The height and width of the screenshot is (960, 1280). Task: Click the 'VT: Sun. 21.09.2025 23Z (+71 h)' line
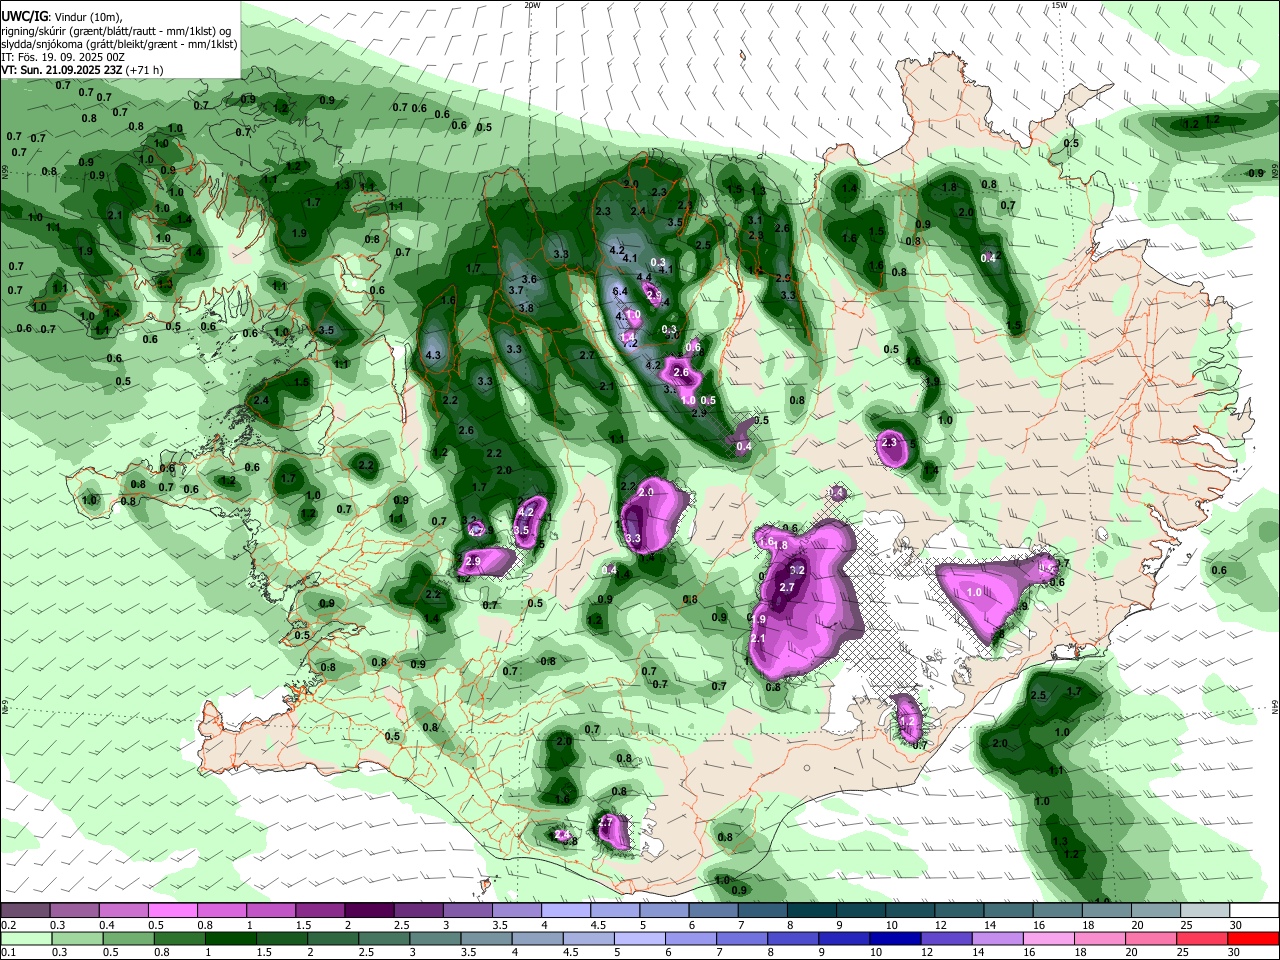point(82,70)
